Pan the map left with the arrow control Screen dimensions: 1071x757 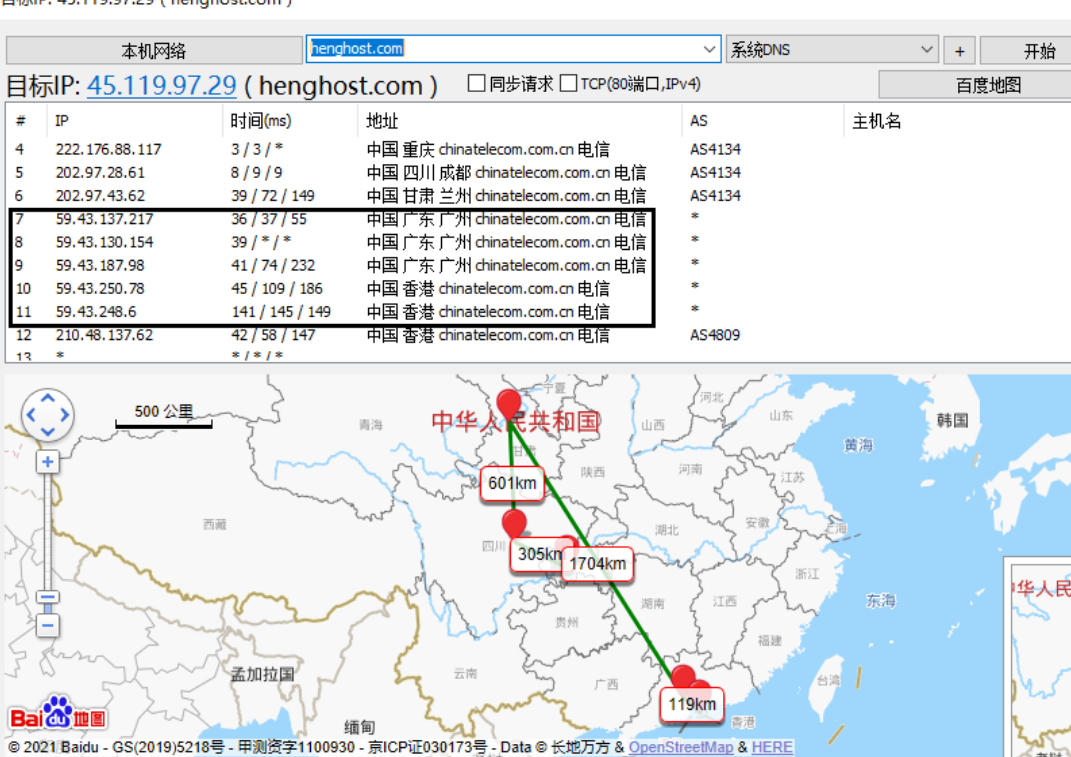click(x=30, y=415)
